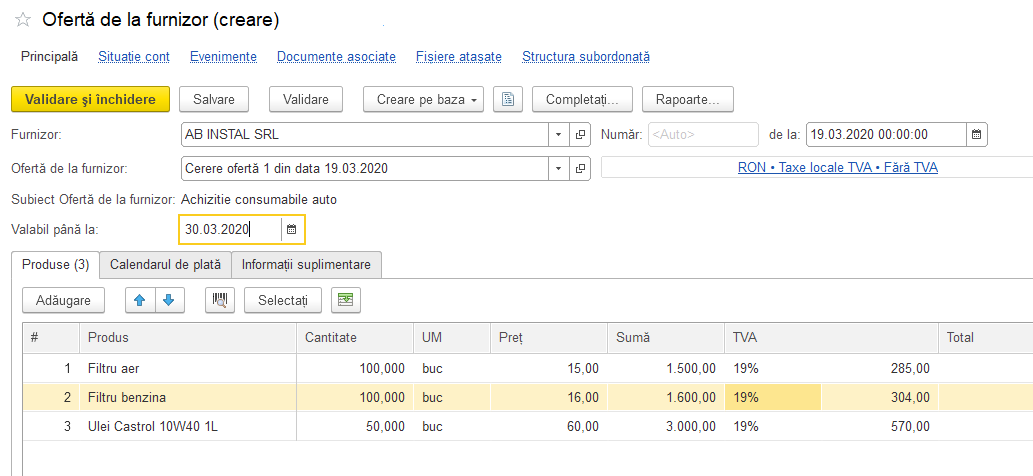
Task: Open the Creare pe baza dropdown menu
Action: [x=424, y=99]
